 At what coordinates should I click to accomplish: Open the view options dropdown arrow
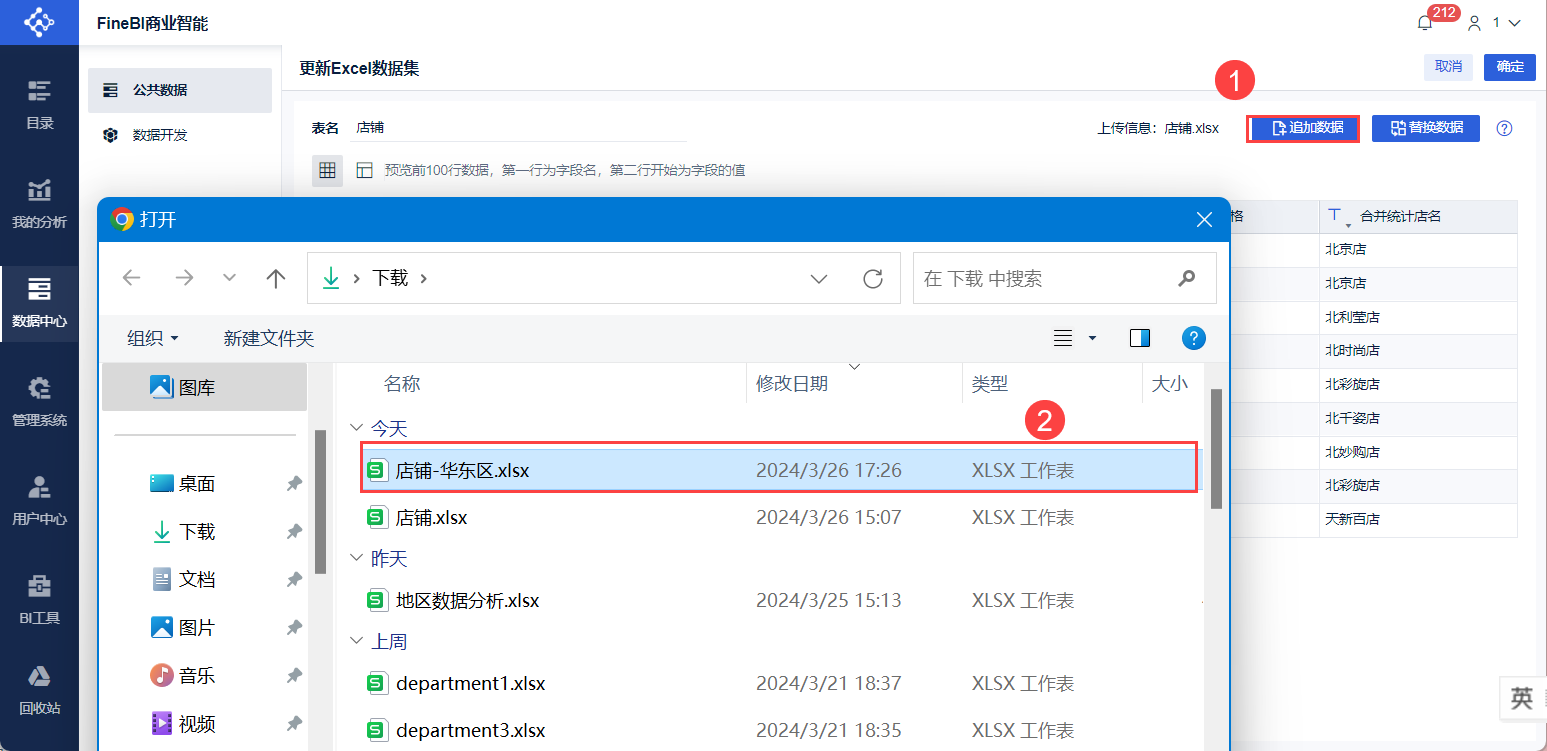tap(1092, 338)
